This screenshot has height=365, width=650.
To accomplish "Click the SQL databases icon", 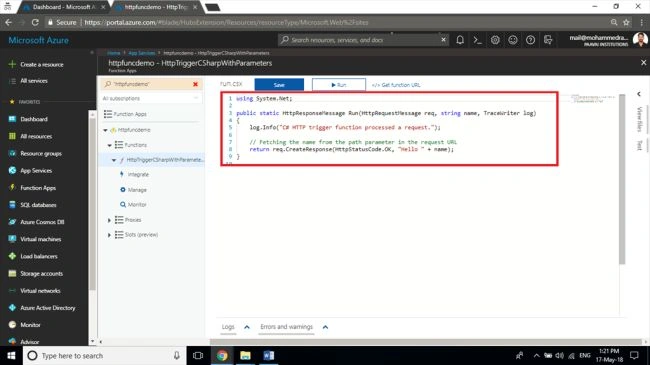I will [12, 205].
